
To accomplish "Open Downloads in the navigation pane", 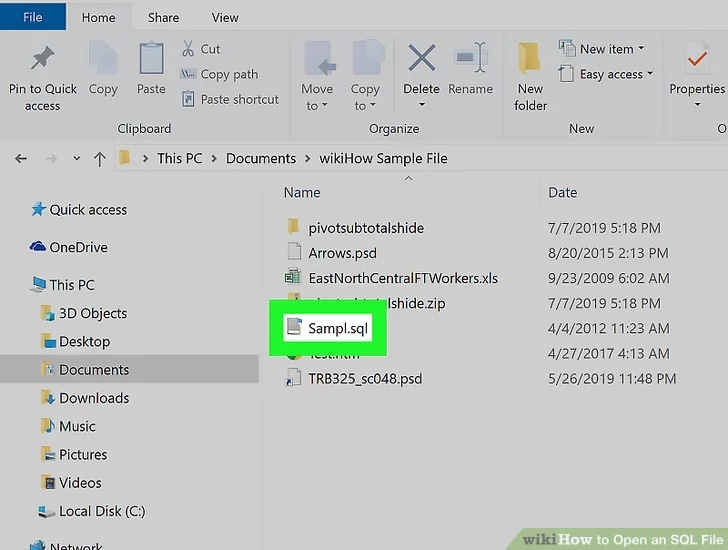I will [x=93, y=398].
